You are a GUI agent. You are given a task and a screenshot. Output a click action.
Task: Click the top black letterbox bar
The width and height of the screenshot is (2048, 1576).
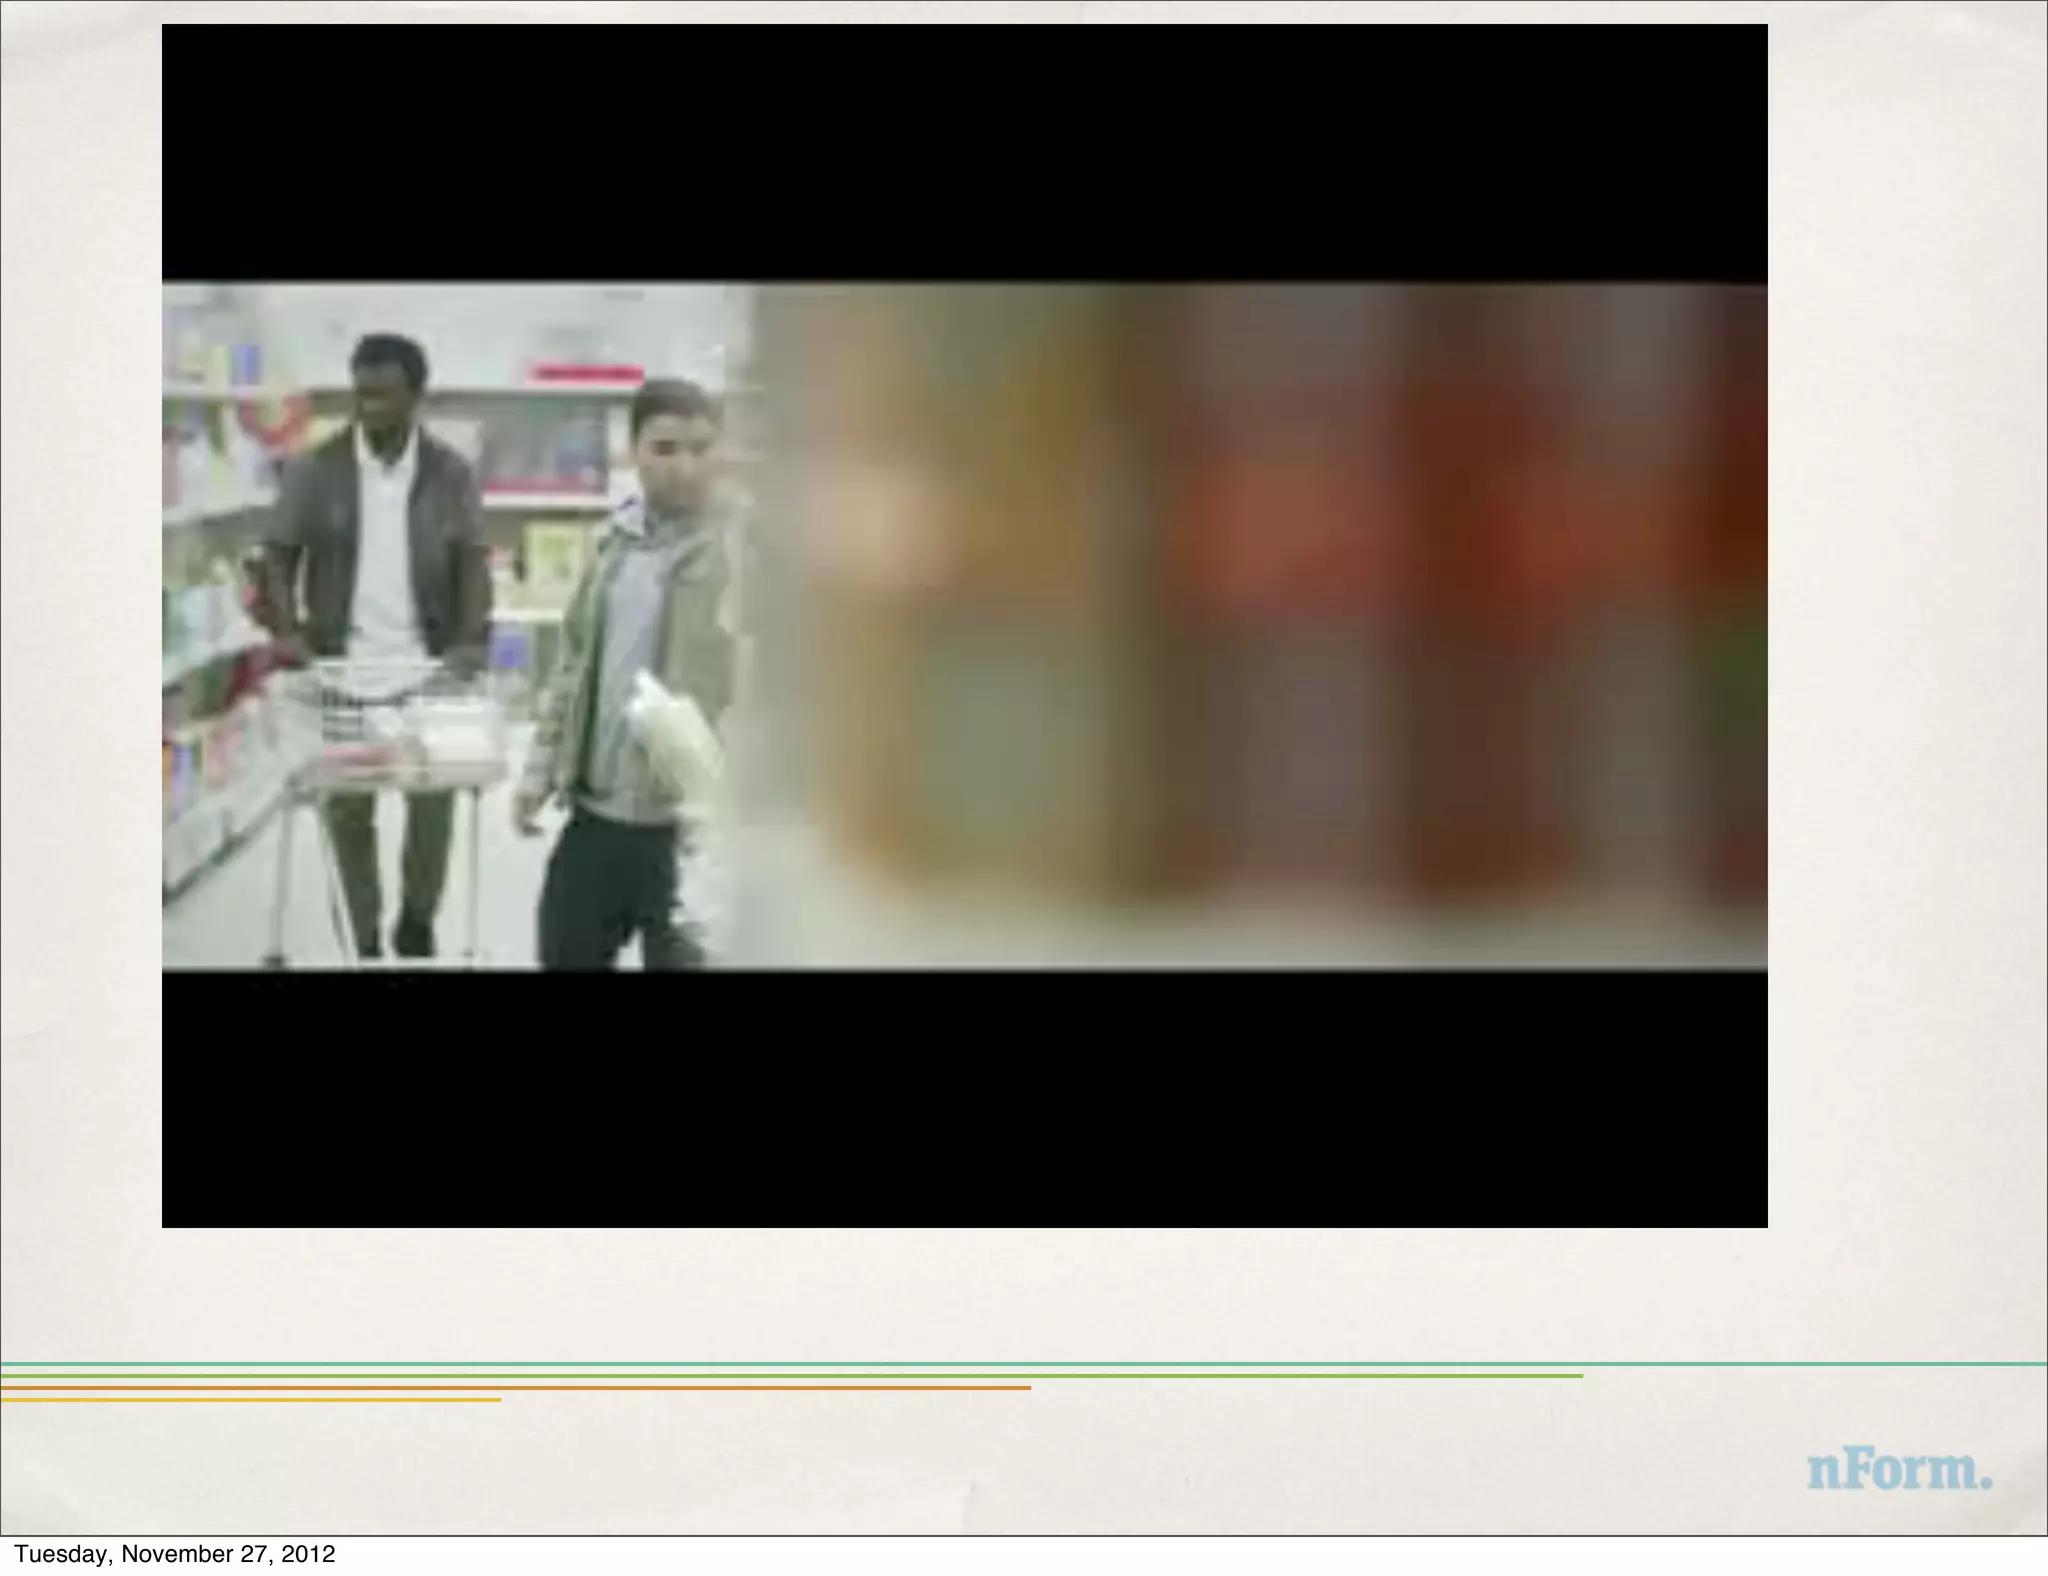tap(964, 150)
